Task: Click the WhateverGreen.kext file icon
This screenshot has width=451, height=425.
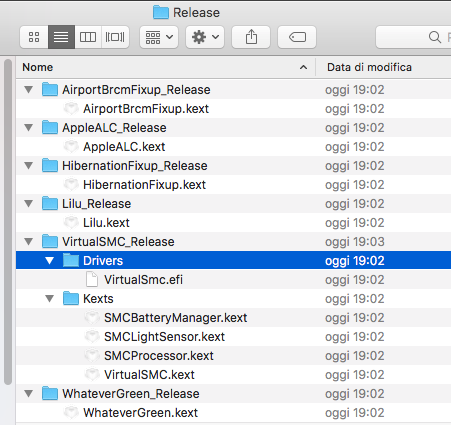Action: click(71, 413)
